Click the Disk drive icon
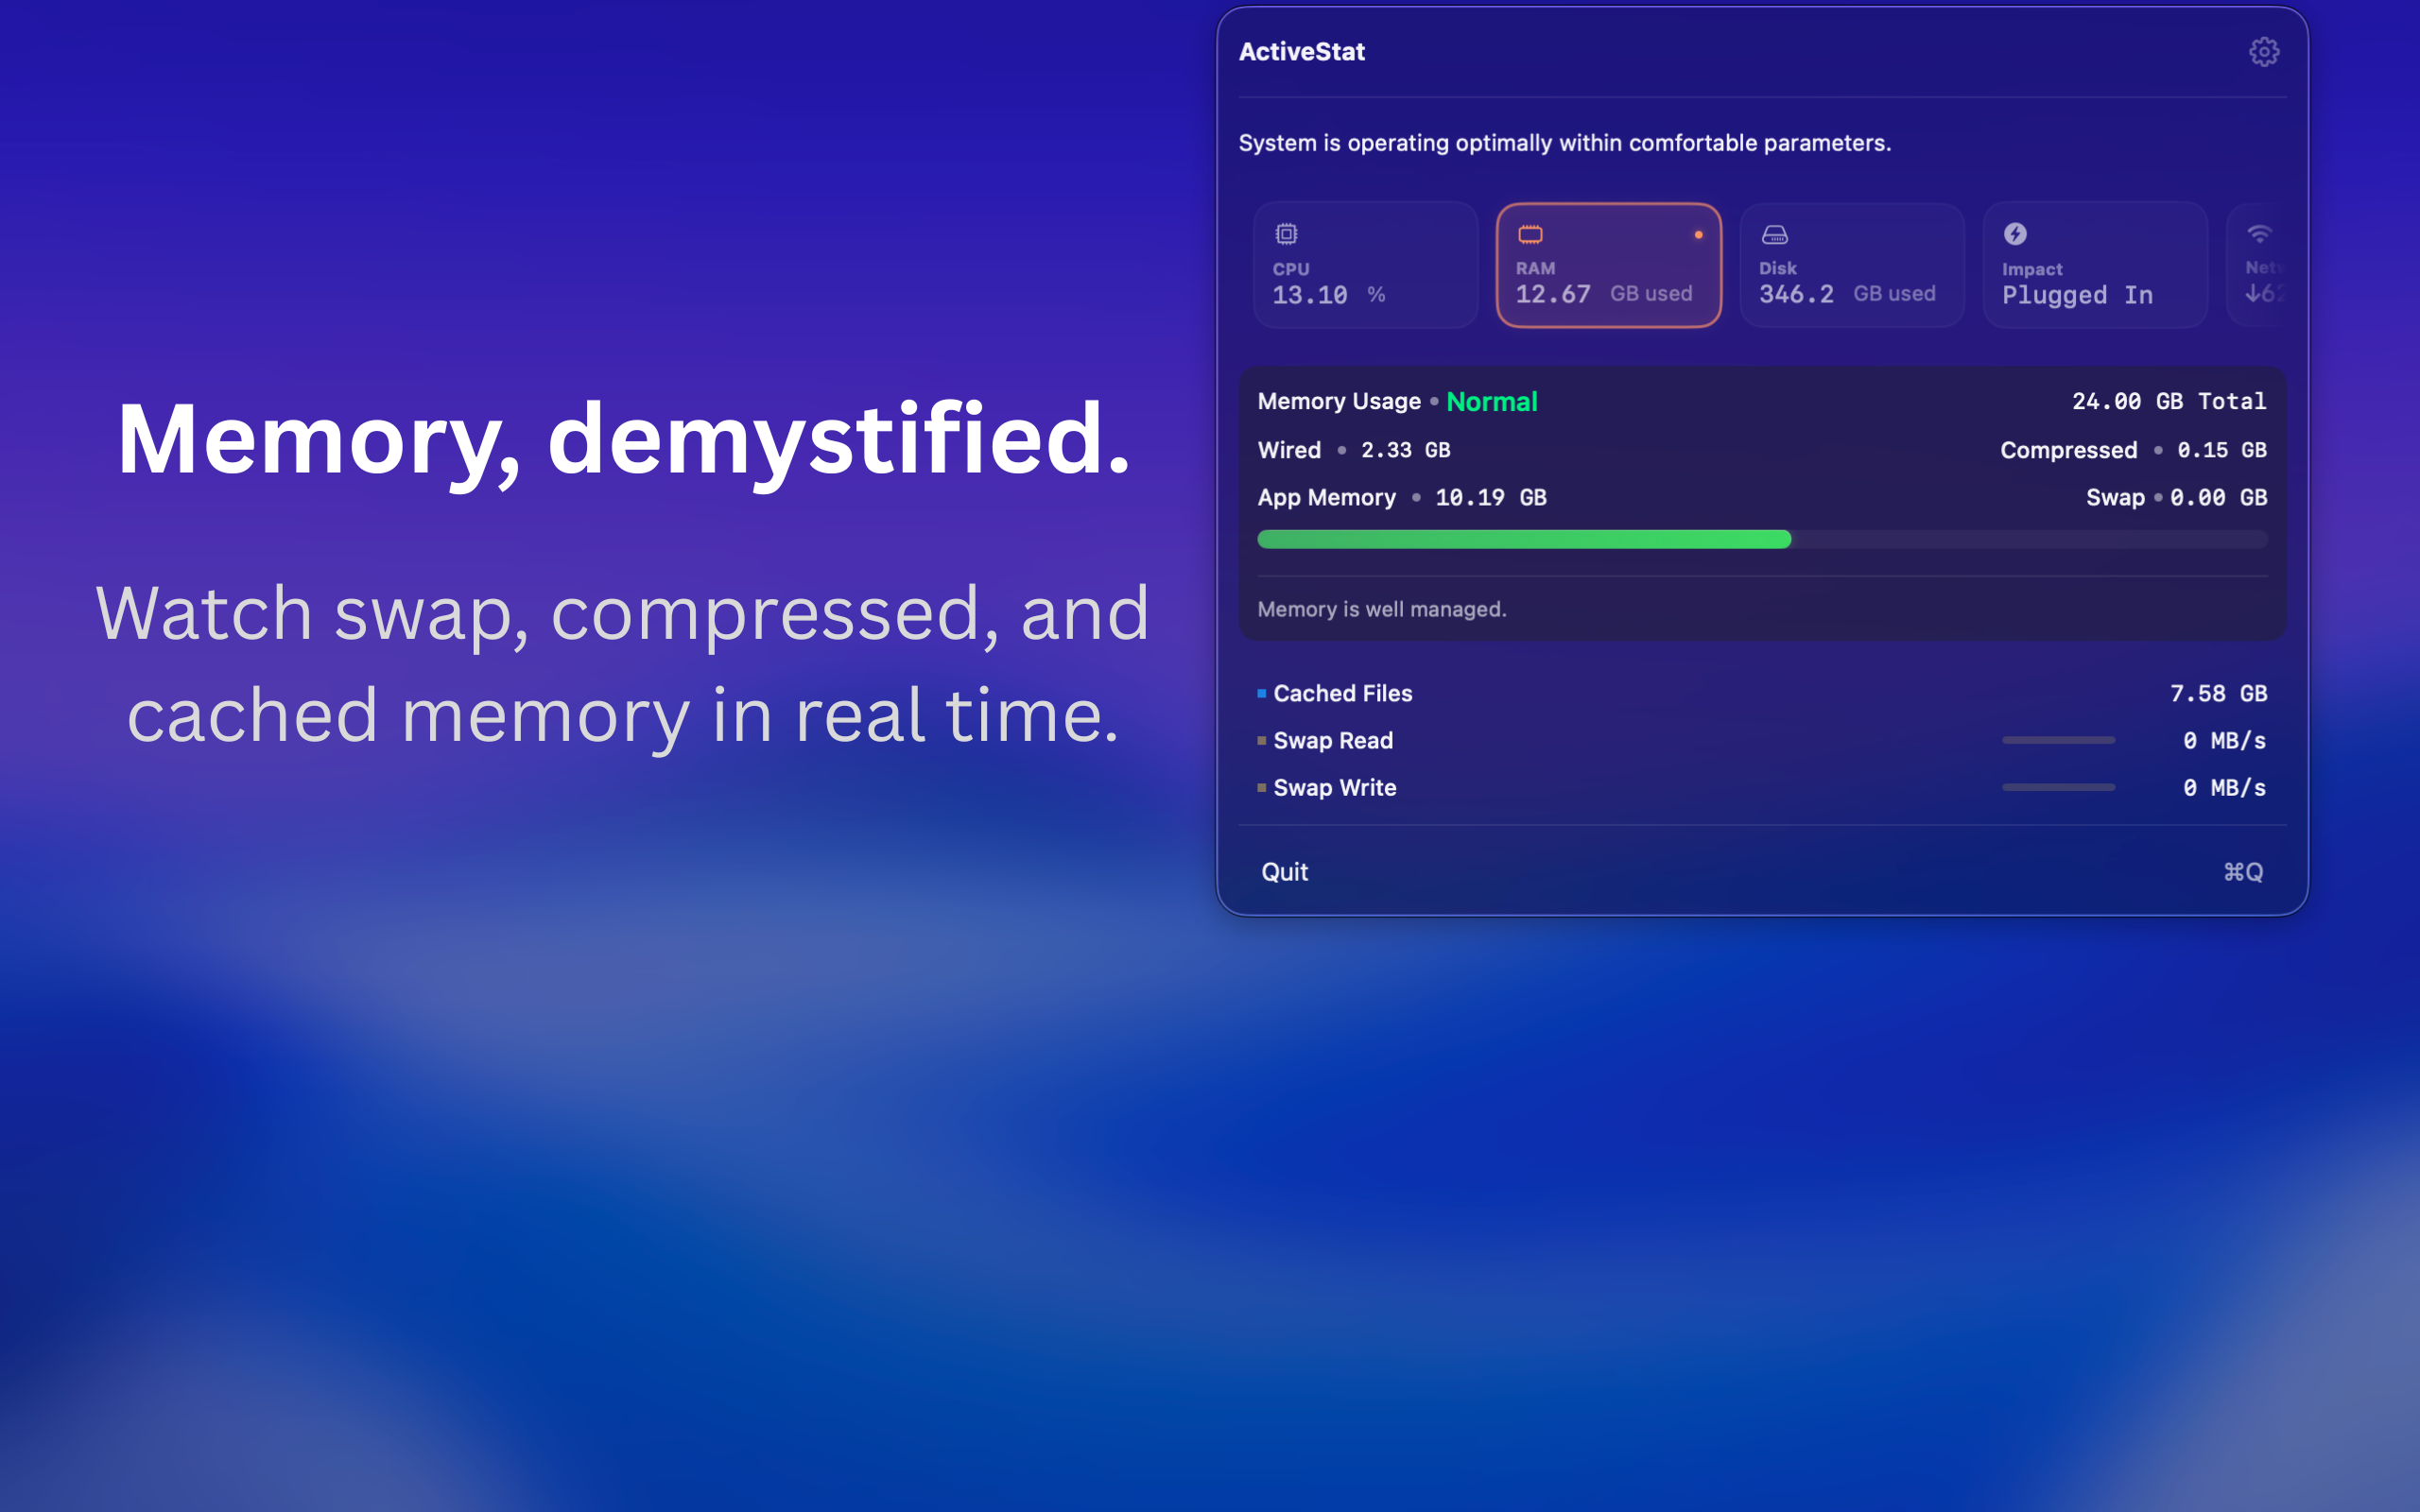The width and height of the screenshot is (2420, 1512). pos(1774,234)
